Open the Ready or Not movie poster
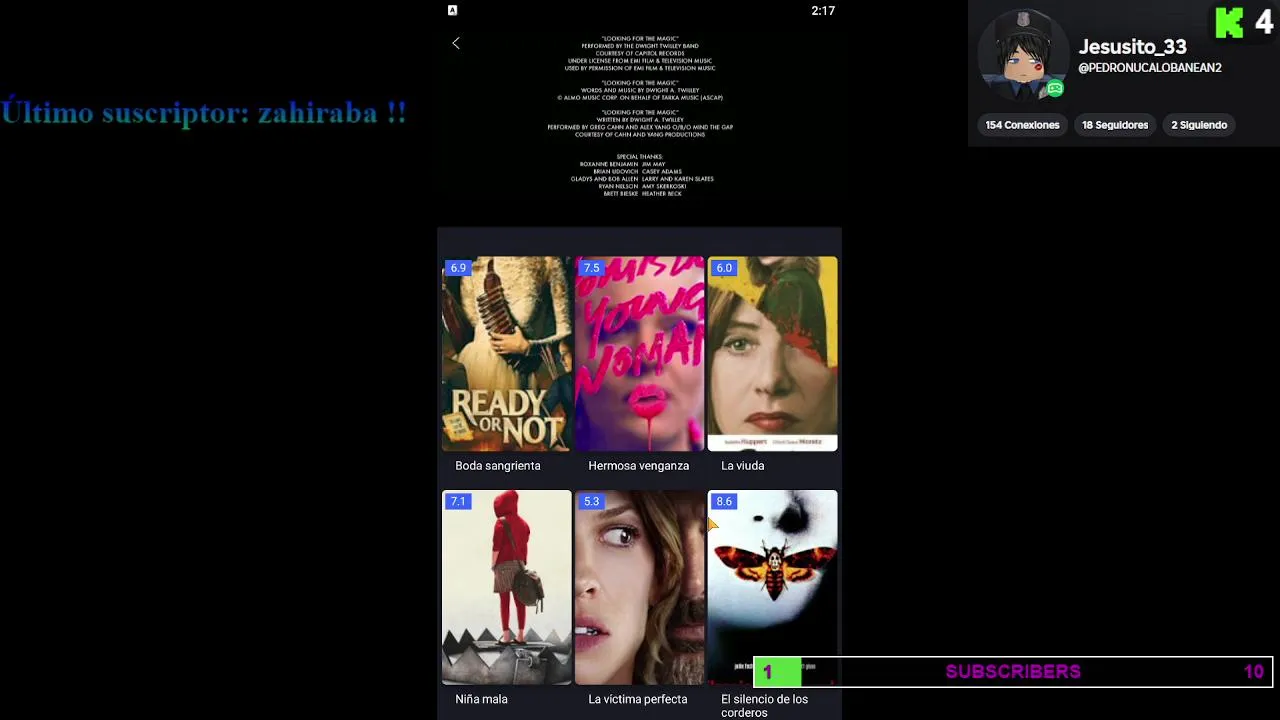 pyautogui.click(x=507, y=354)
